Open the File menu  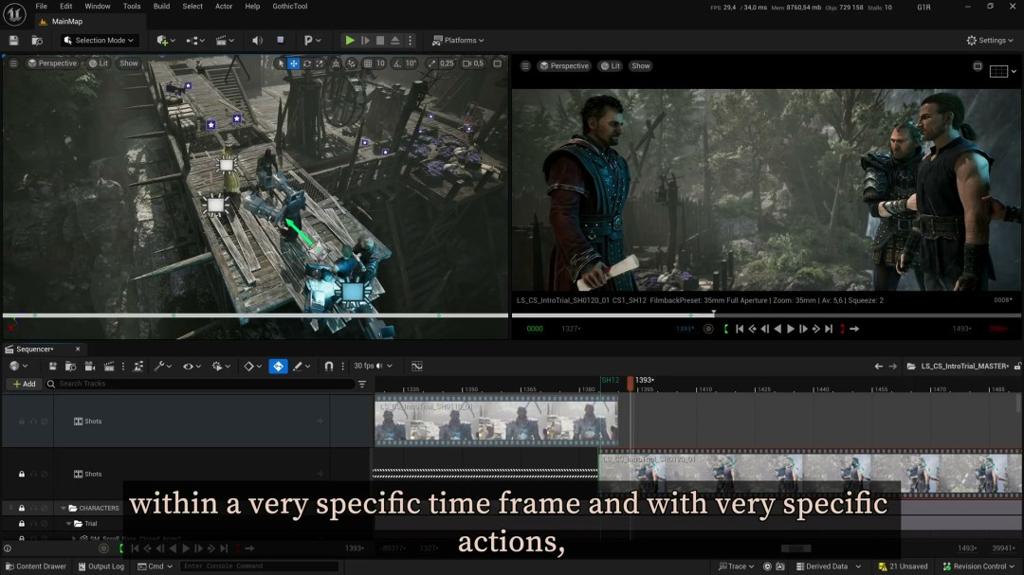click(41, 6)
